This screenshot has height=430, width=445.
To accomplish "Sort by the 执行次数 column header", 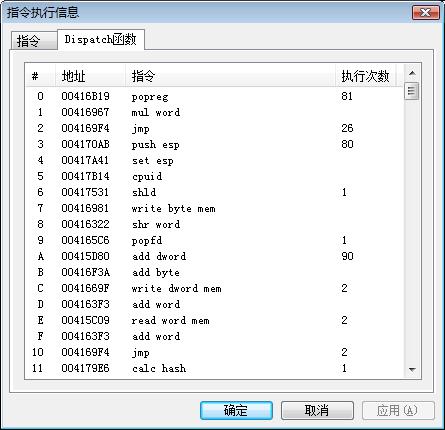I will point(365,76).
